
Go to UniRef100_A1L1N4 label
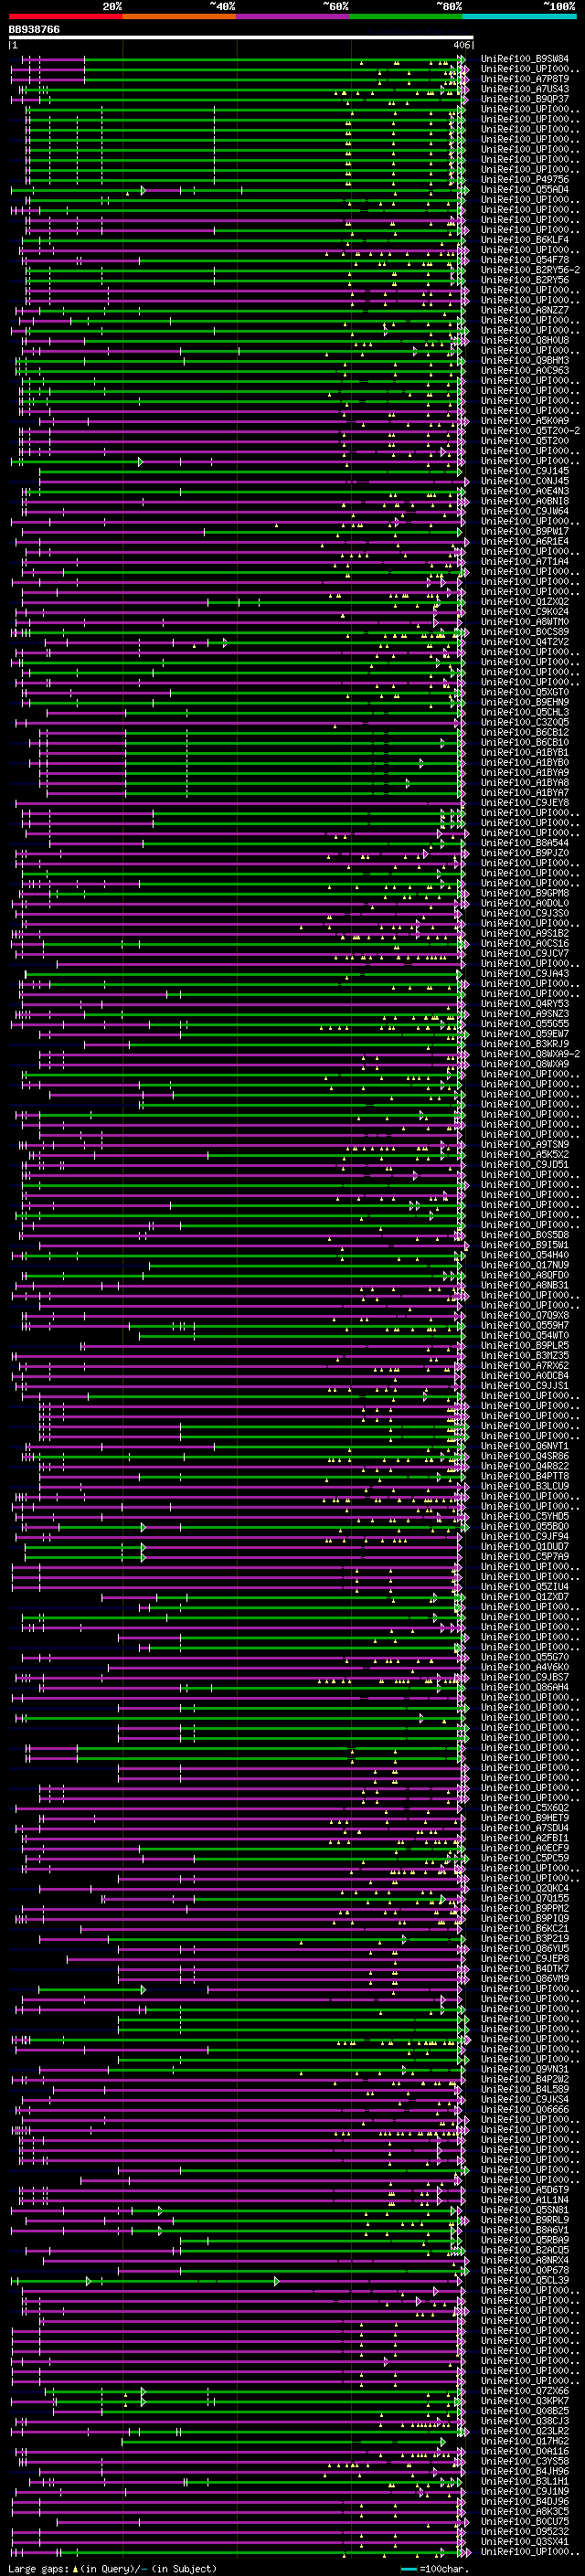(x=525, y=2200)
